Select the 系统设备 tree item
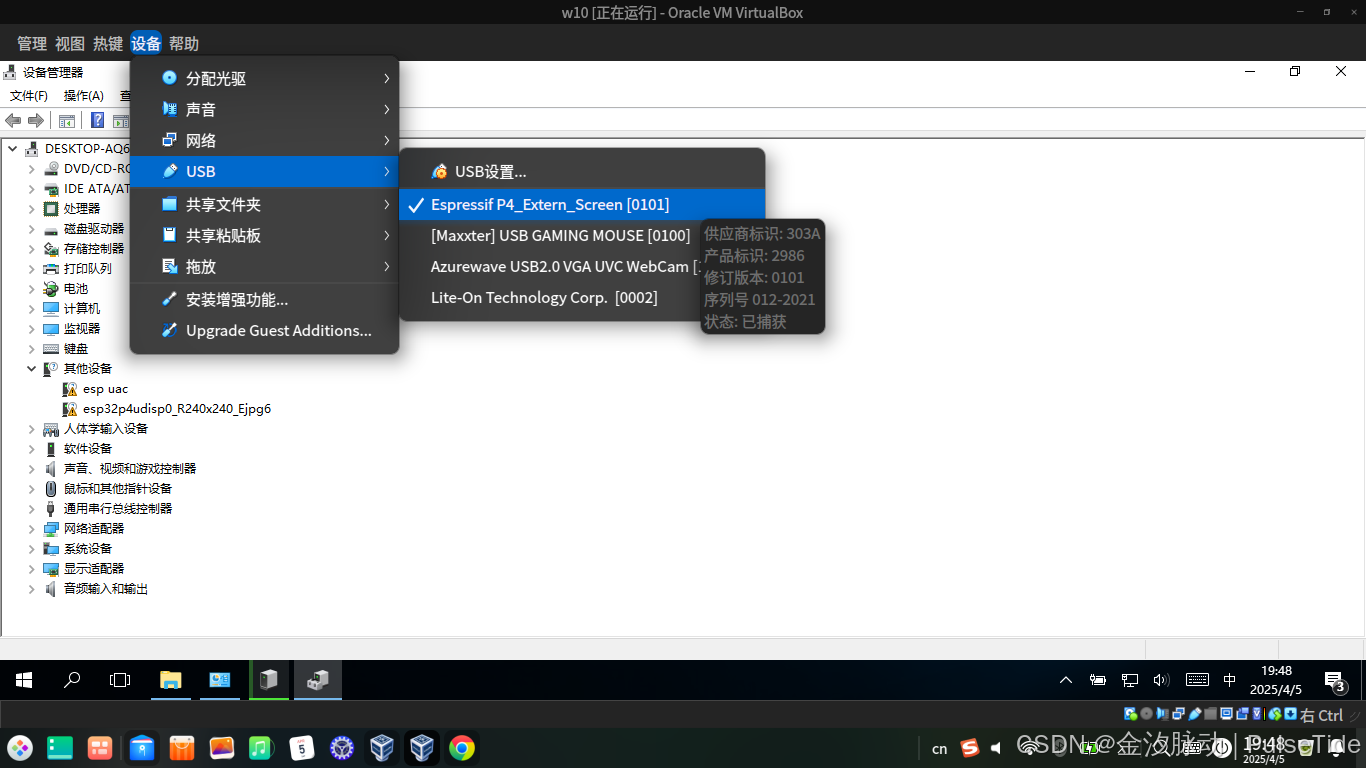This screenshot has width=1366, height=768. (88, 549)
